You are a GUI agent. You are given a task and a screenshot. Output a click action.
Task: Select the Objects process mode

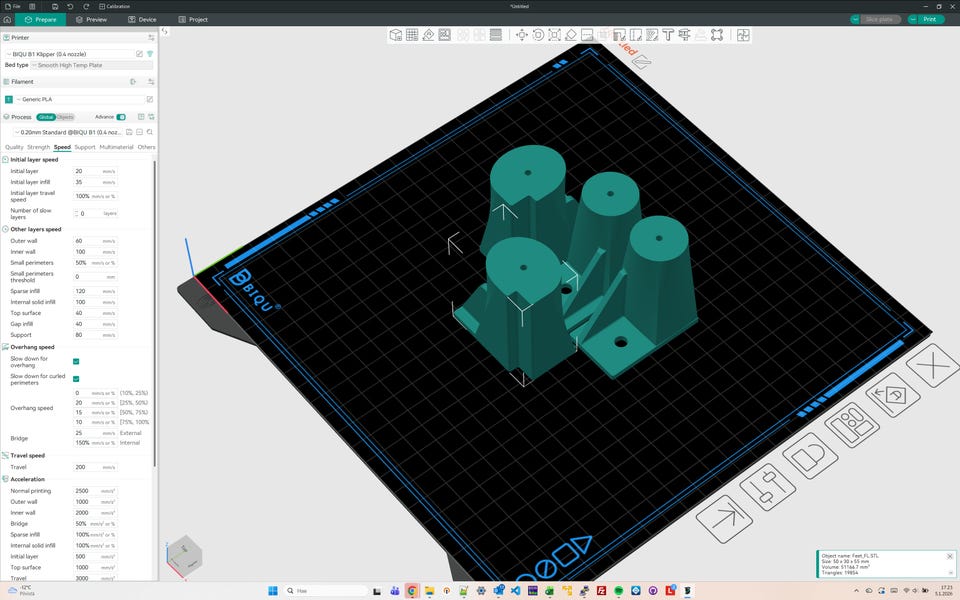click(65, 117)
